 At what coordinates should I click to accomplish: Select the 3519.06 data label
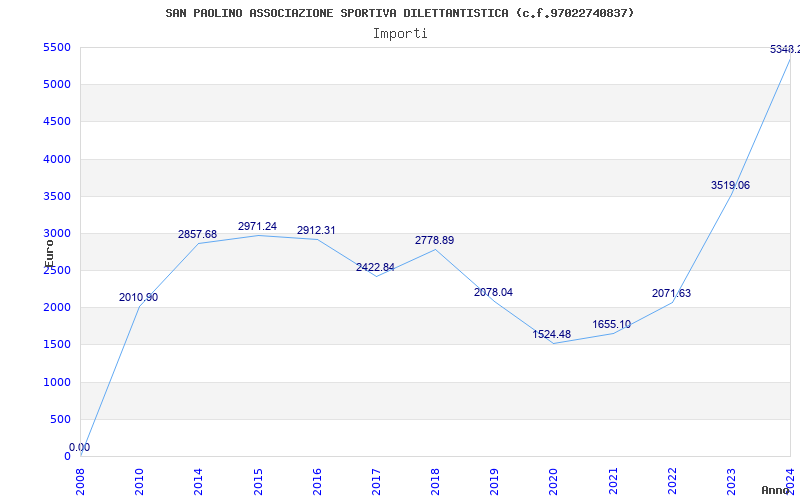[x=731, y=186]
